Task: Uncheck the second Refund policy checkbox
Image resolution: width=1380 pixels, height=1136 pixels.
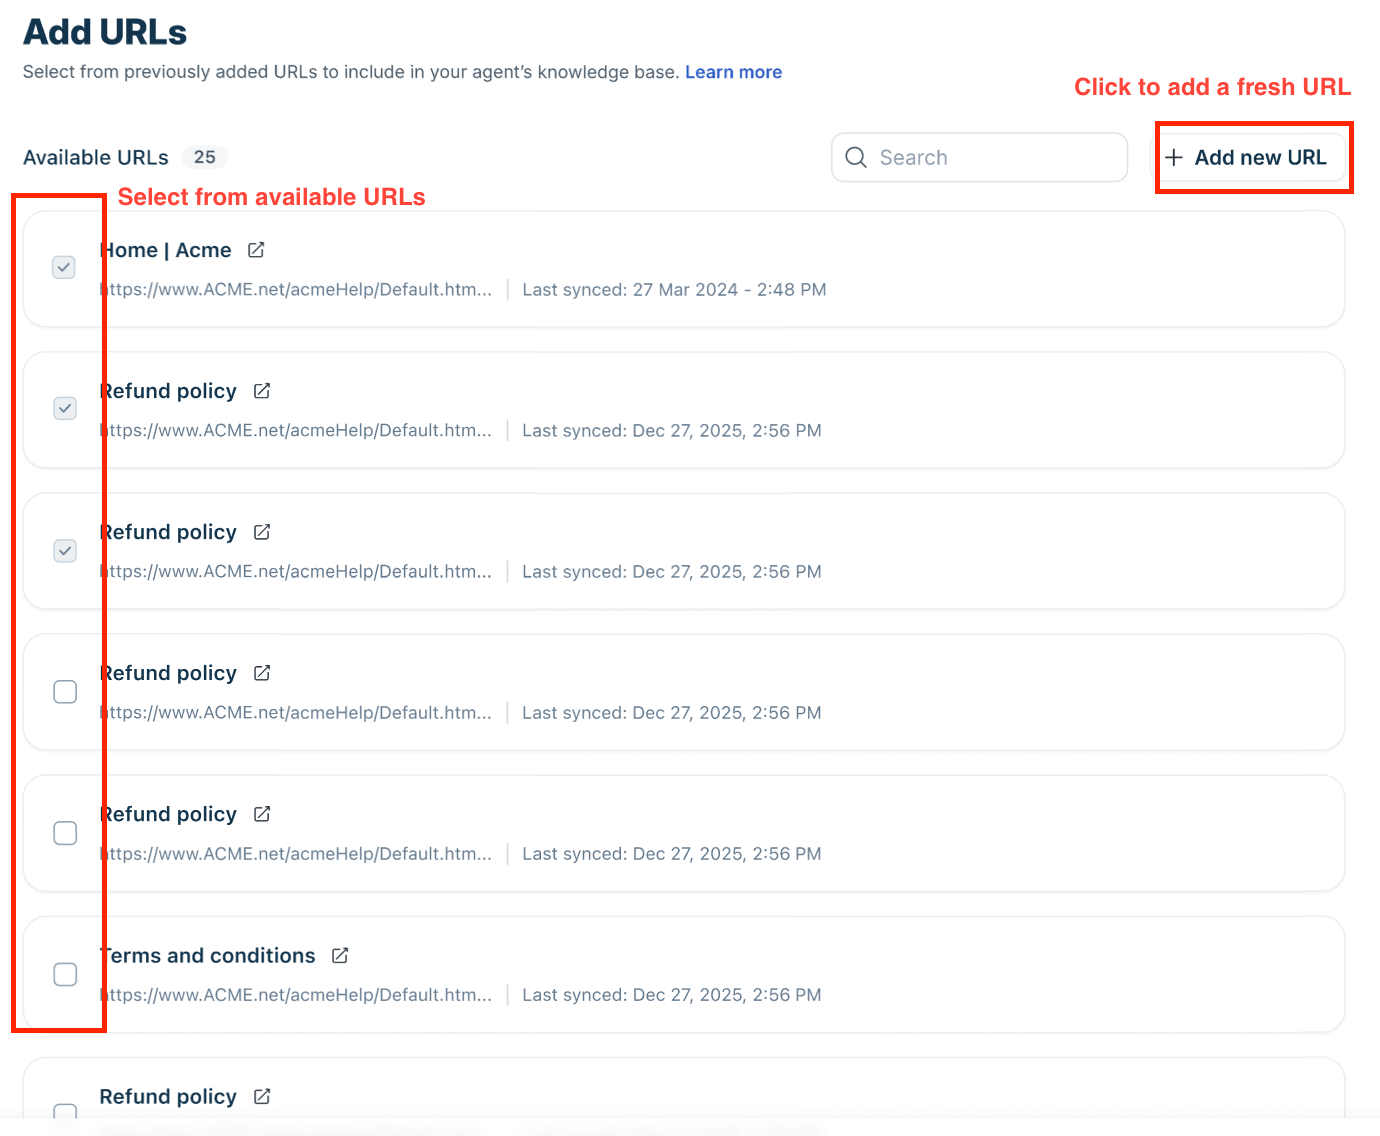Action: [65, 550]
